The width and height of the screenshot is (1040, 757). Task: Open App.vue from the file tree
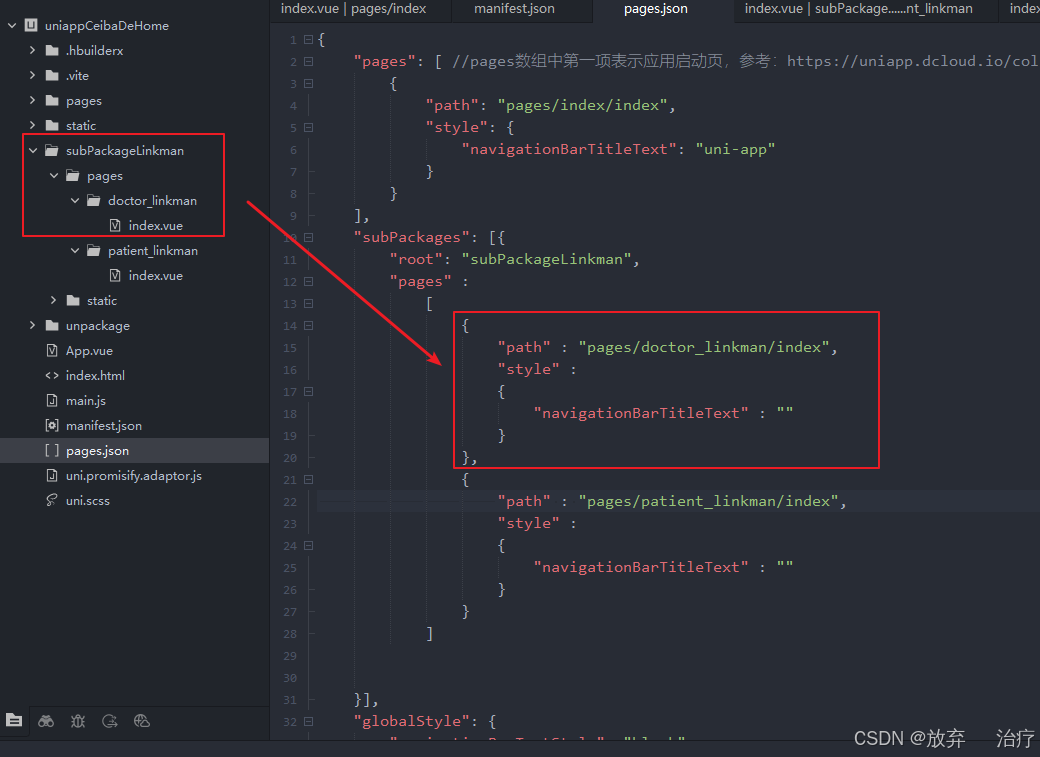[x=89, y=350]
